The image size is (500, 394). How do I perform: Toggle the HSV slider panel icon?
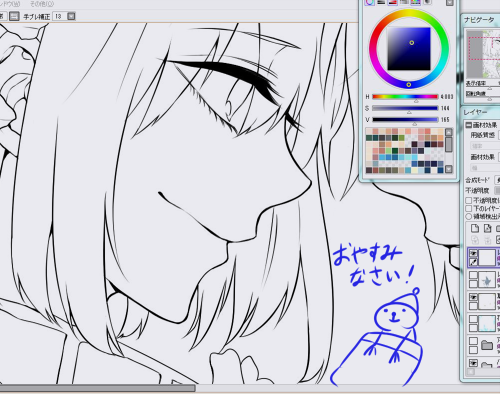393,2
